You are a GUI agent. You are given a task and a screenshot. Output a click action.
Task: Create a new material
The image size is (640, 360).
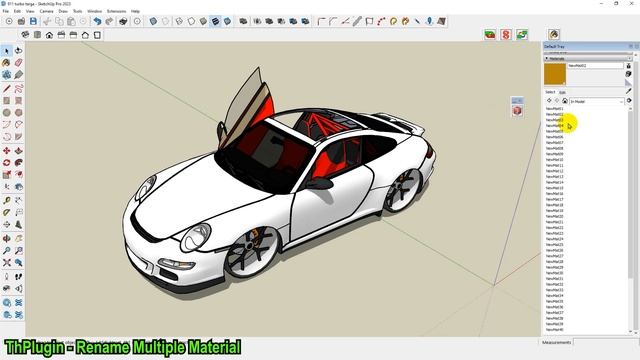point(629,74)
